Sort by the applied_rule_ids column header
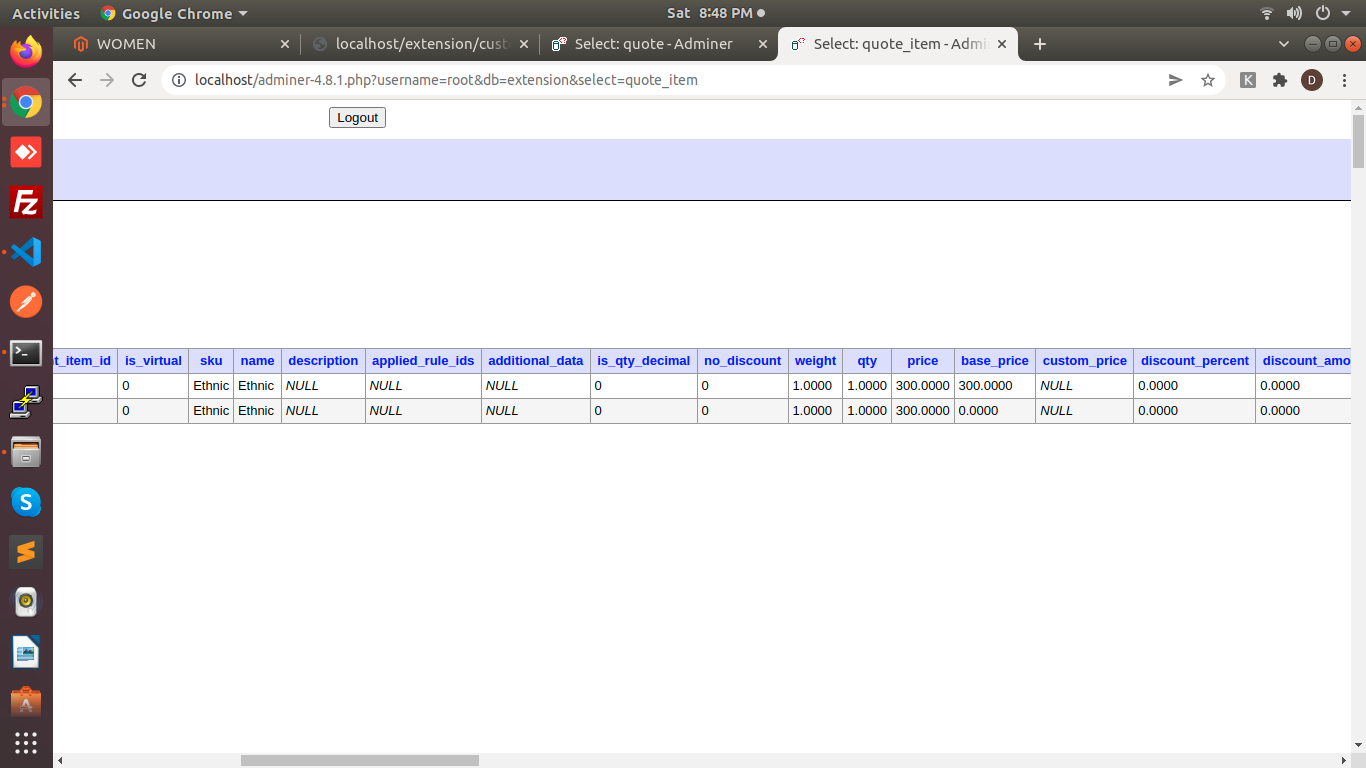Screen dimensions: 1366x768 [x=423, y=361]
